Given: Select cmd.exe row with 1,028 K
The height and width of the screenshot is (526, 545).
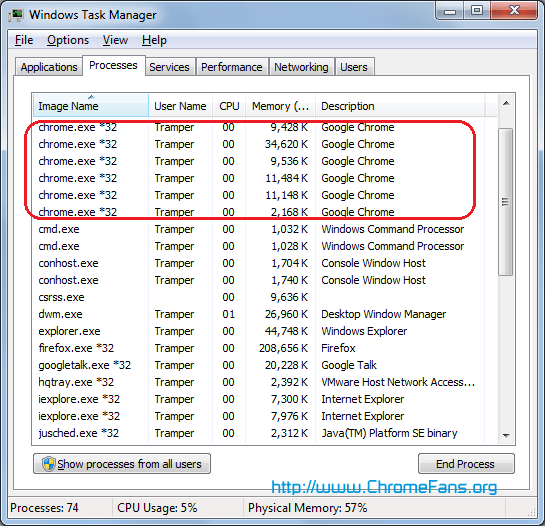Looking at the screenshot, I should 258,246.
